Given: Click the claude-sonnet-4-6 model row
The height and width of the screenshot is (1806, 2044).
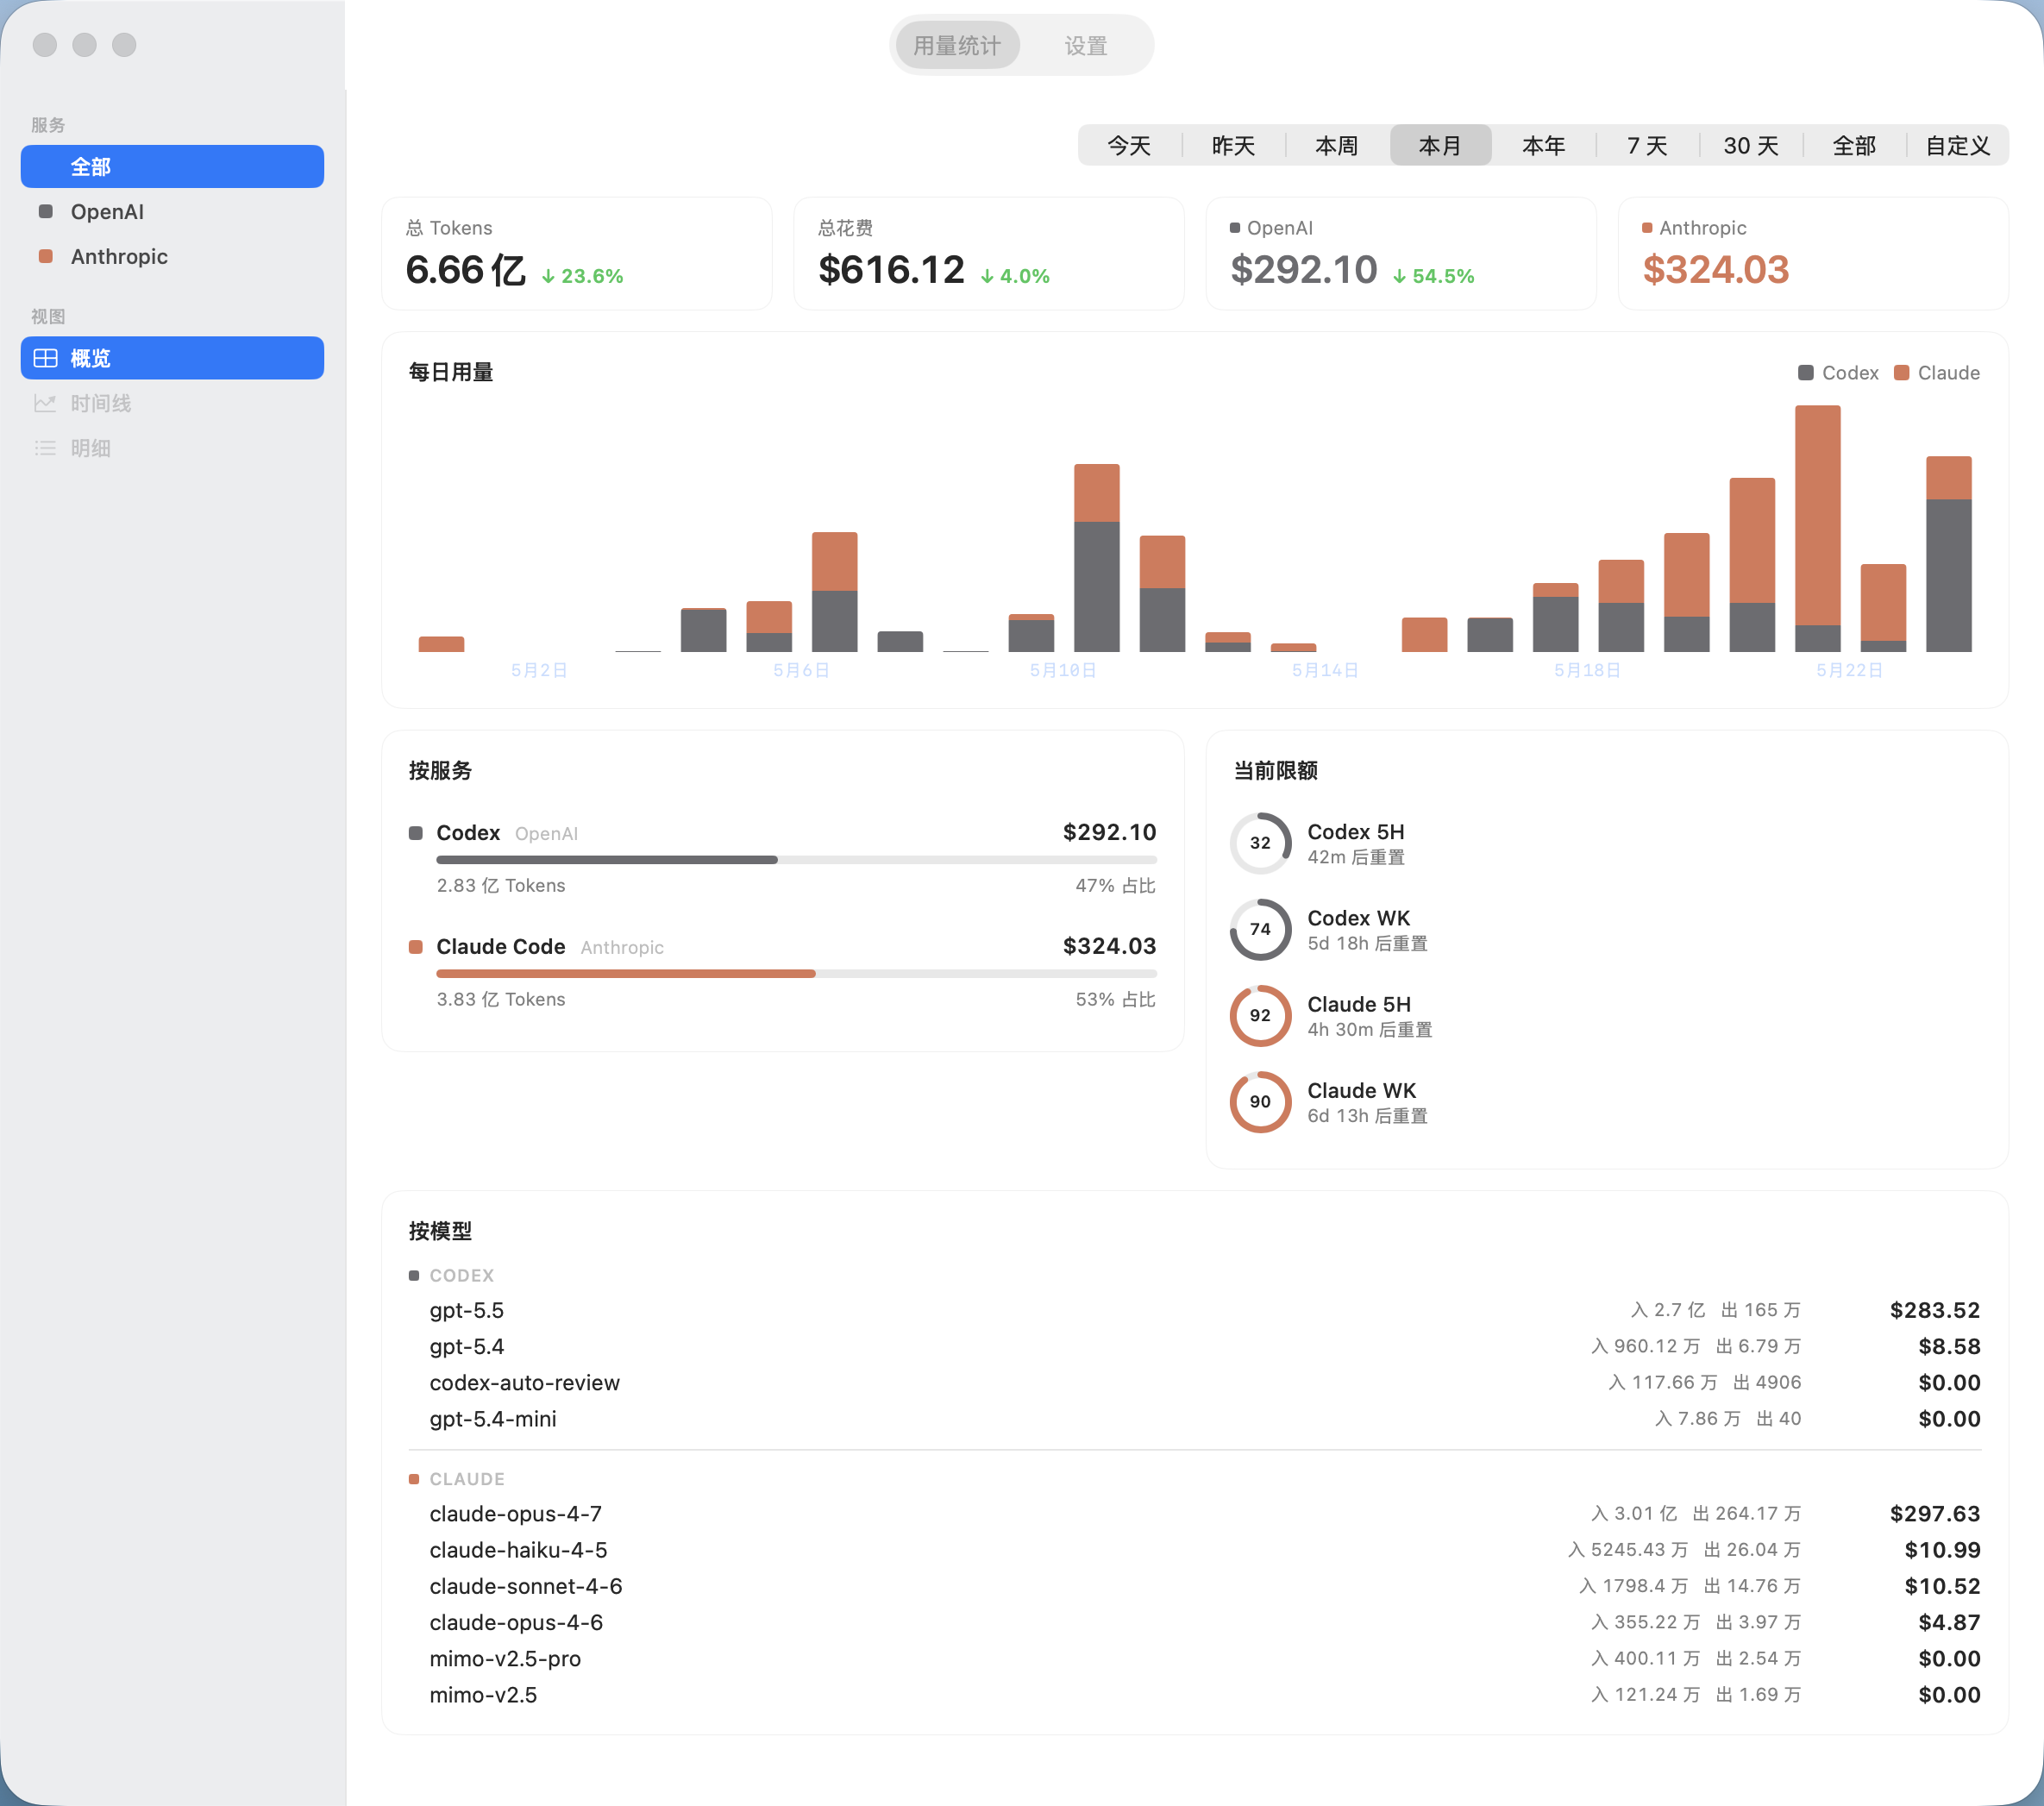Looking at the screenshot, I should (1195, 1586).
